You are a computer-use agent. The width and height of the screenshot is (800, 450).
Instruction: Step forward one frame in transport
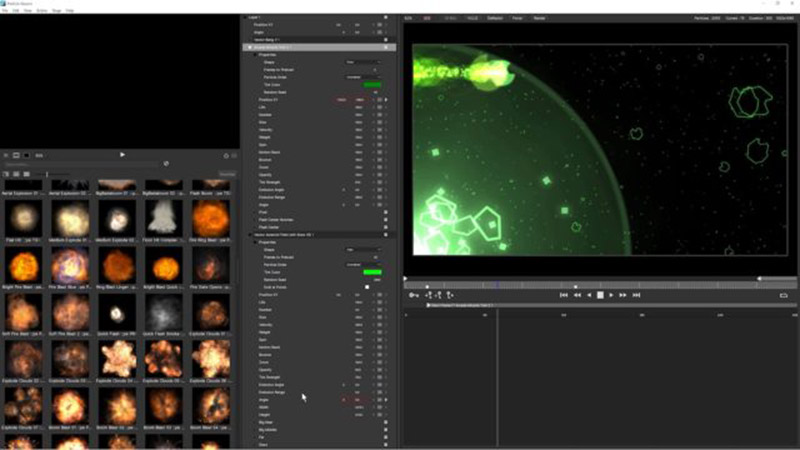[x=611, y=295]
